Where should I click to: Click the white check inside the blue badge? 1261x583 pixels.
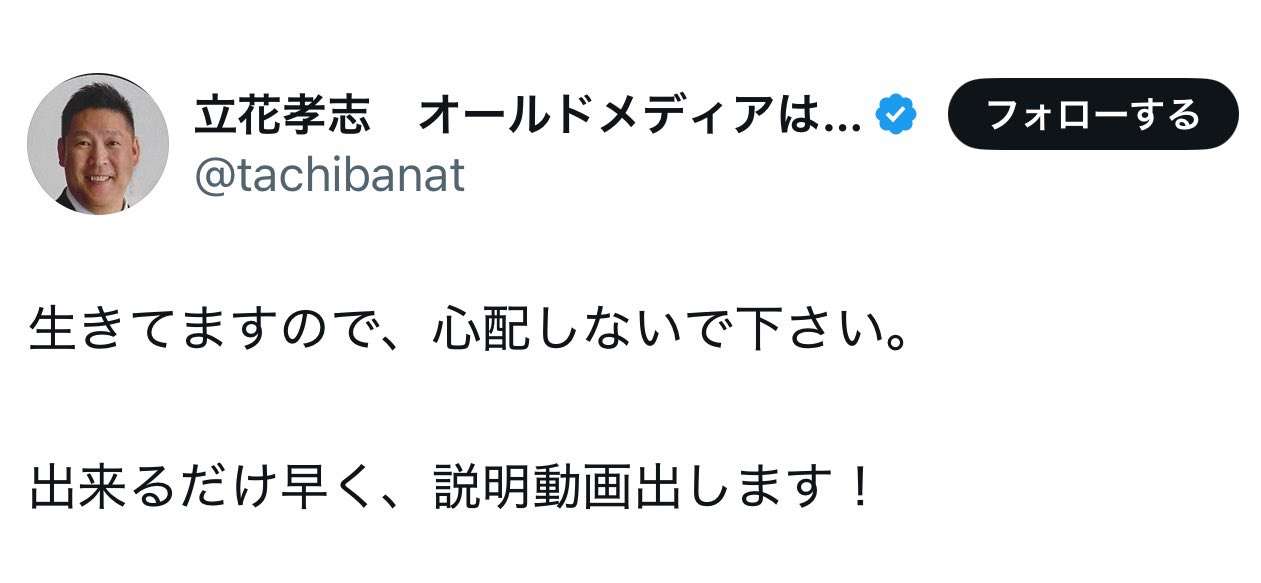coord(896,117)
